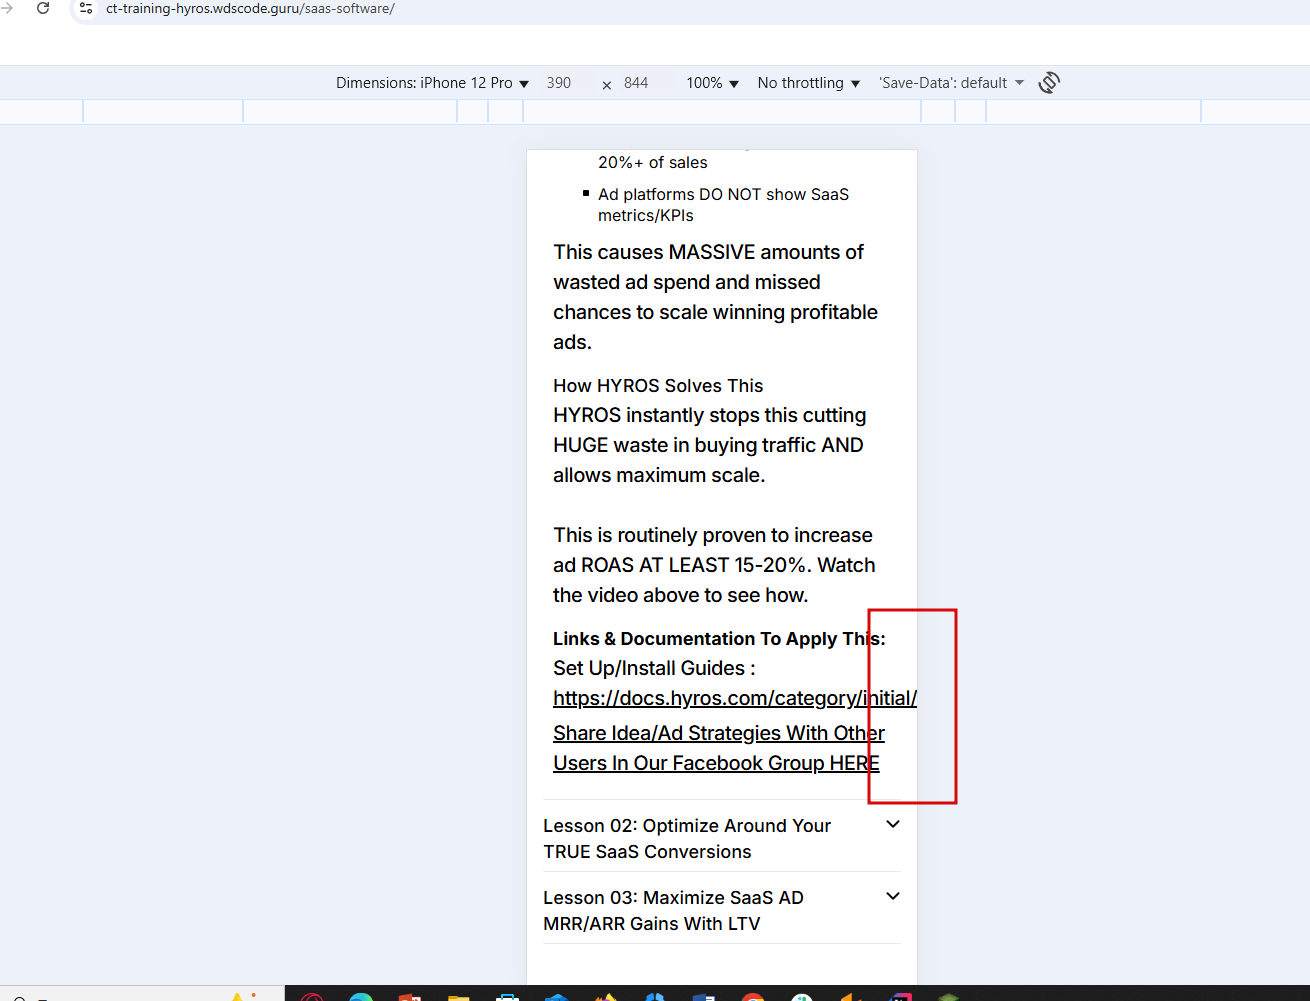
Task: Click the 'This causes MASSIVE amounts' paragraph
Action: 715,297
